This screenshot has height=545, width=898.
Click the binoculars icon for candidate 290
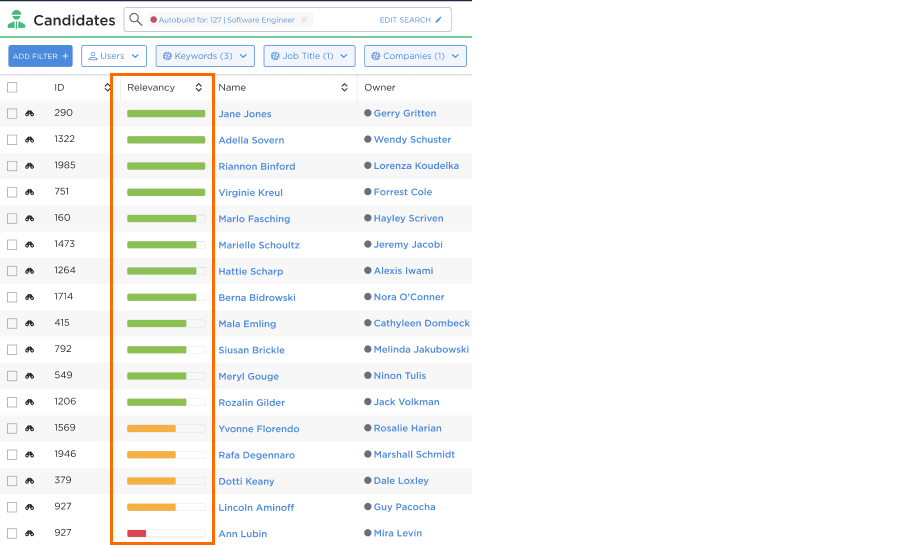pos(30,114)
